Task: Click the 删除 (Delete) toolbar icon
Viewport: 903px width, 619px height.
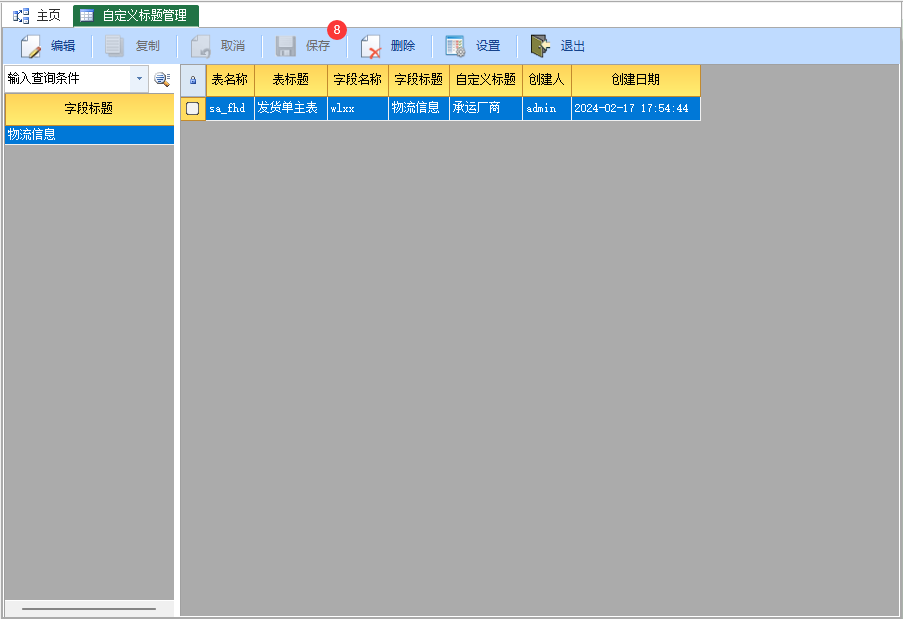Action: [371, 46]
